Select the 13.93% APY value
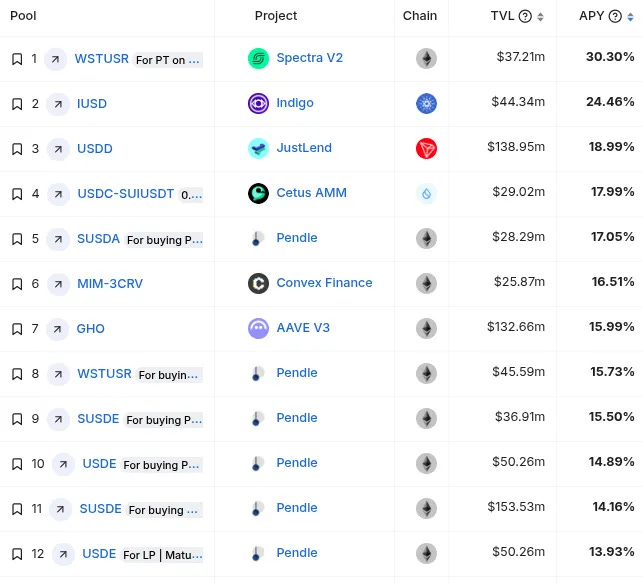The image size is (643, 584). click(x=611, y=552)
